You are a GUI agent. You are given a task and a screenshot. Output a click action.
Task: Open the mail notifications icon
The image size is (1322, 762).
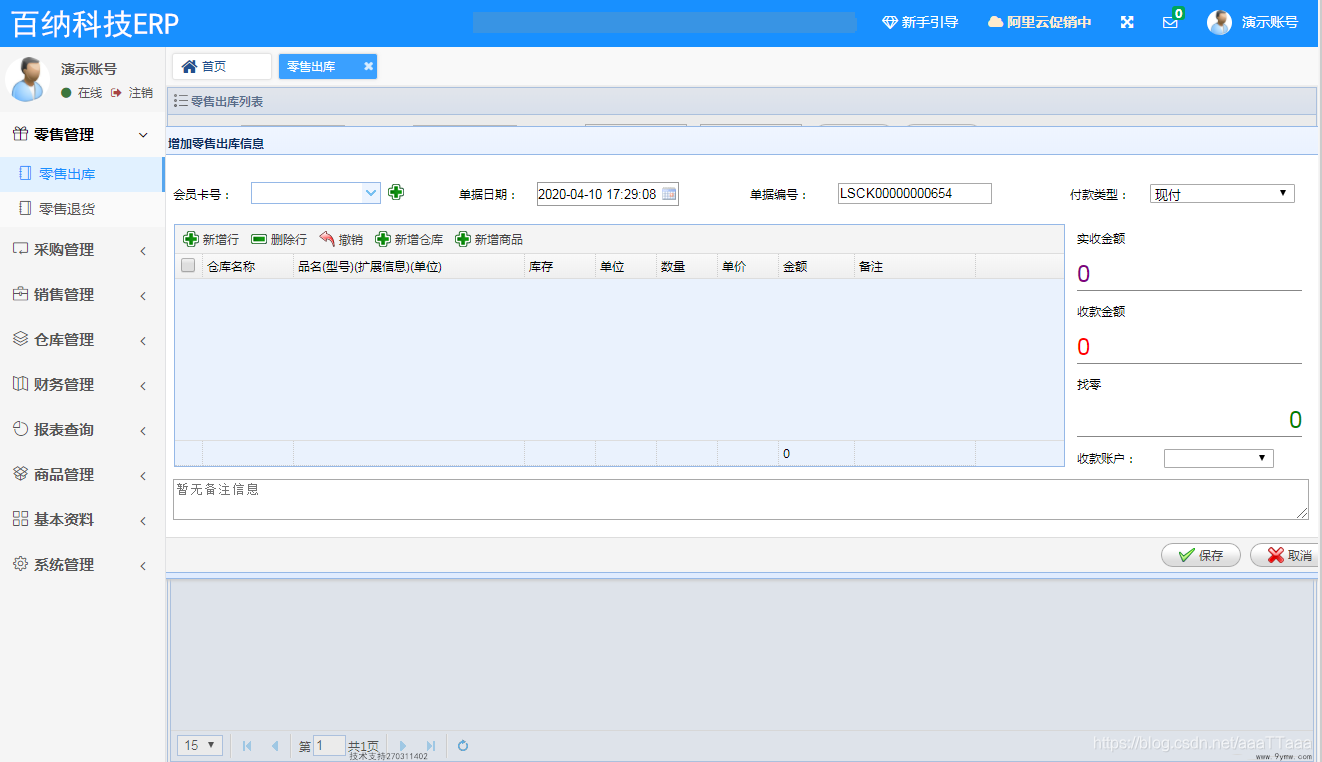pyautogui.click(x=1170, y=23)
